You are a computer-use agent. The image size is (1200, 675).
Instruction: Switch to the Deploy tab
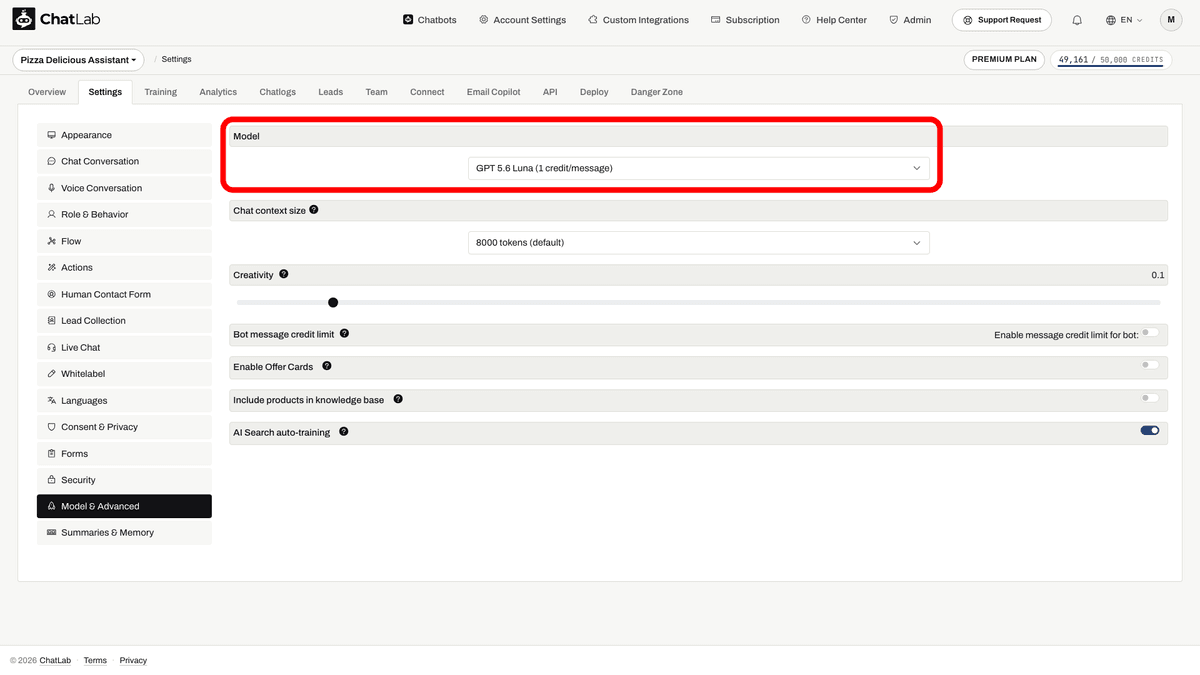[594, 92]
